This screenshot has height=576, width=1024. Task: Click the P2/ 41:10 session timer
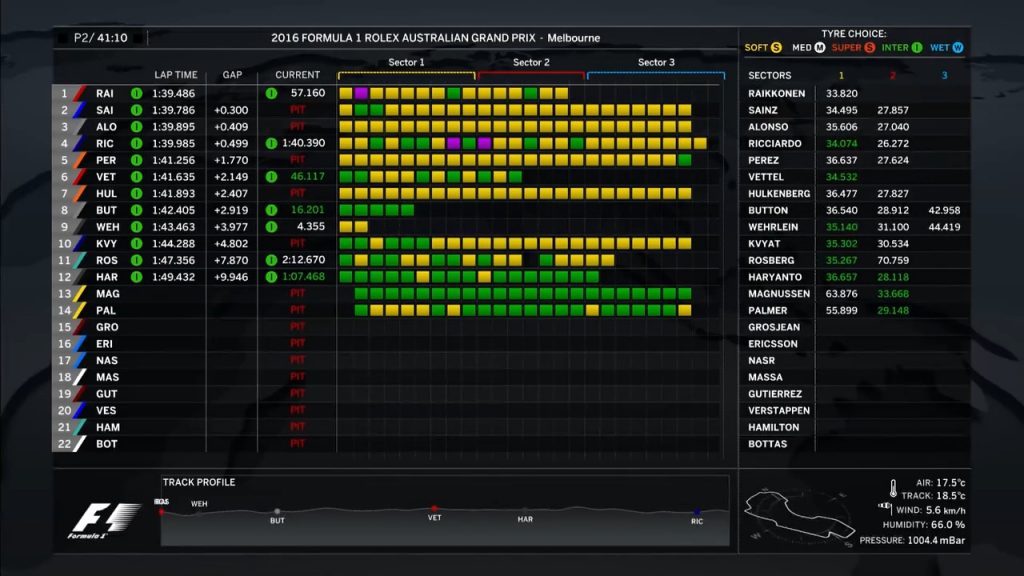coord(101,38)
